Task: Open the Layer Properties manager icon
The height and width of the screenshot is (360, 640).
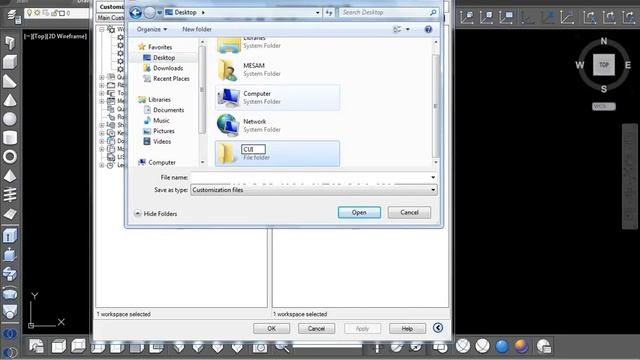Action: pyautogui.click(x=14, y=16)
